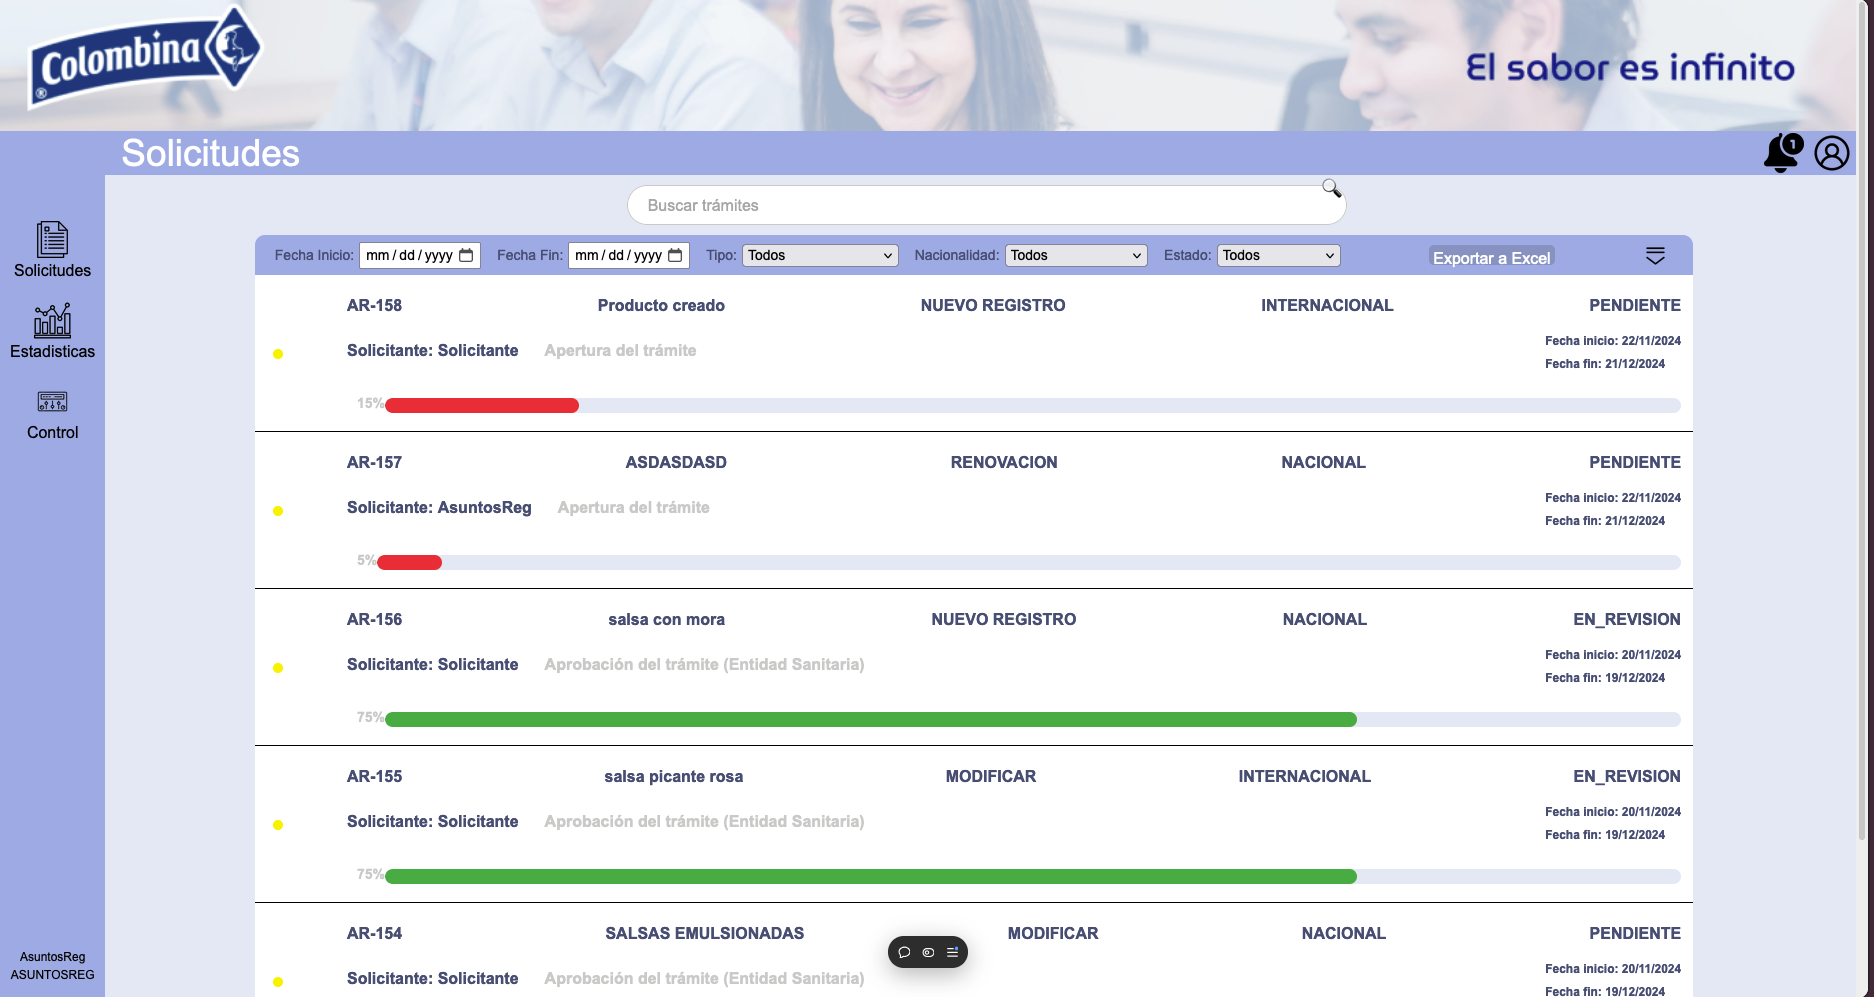1874x997 pixels.
Task: Expand the Estado filter dropdown
Action: click(1278, 255)
